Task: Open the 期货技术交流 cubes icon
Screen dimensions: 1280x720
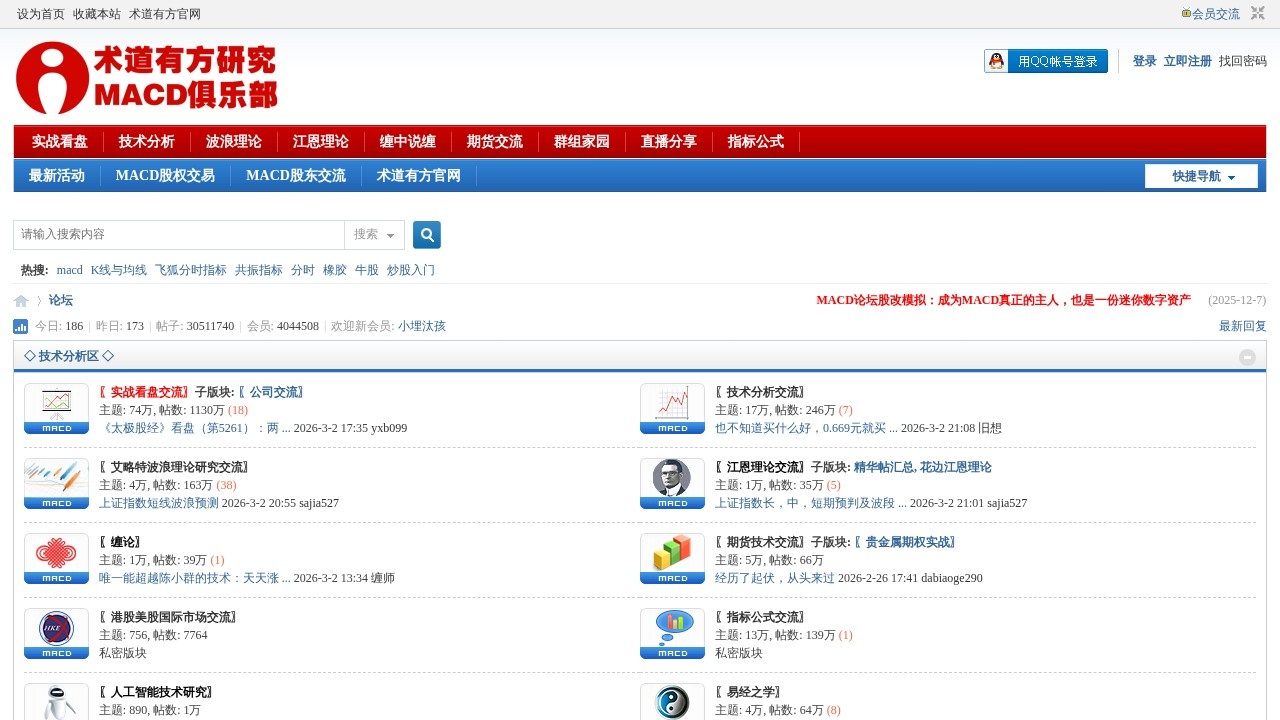Action: tap(672, 558)
